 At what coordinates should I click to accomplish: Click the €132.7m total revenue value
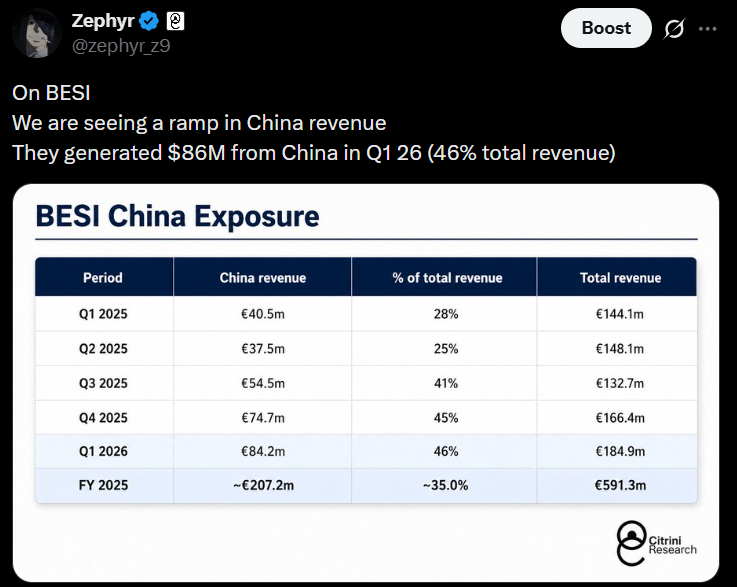click(x=620, y=384)
